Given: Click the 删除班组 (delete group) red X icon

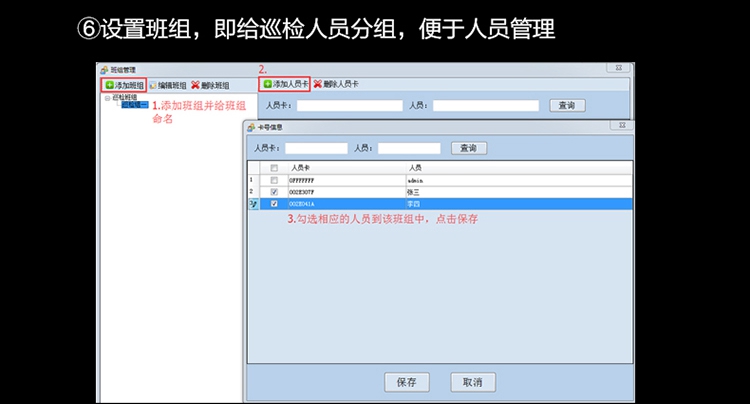Looking at the screenshot, I should [x=195, y=86].
